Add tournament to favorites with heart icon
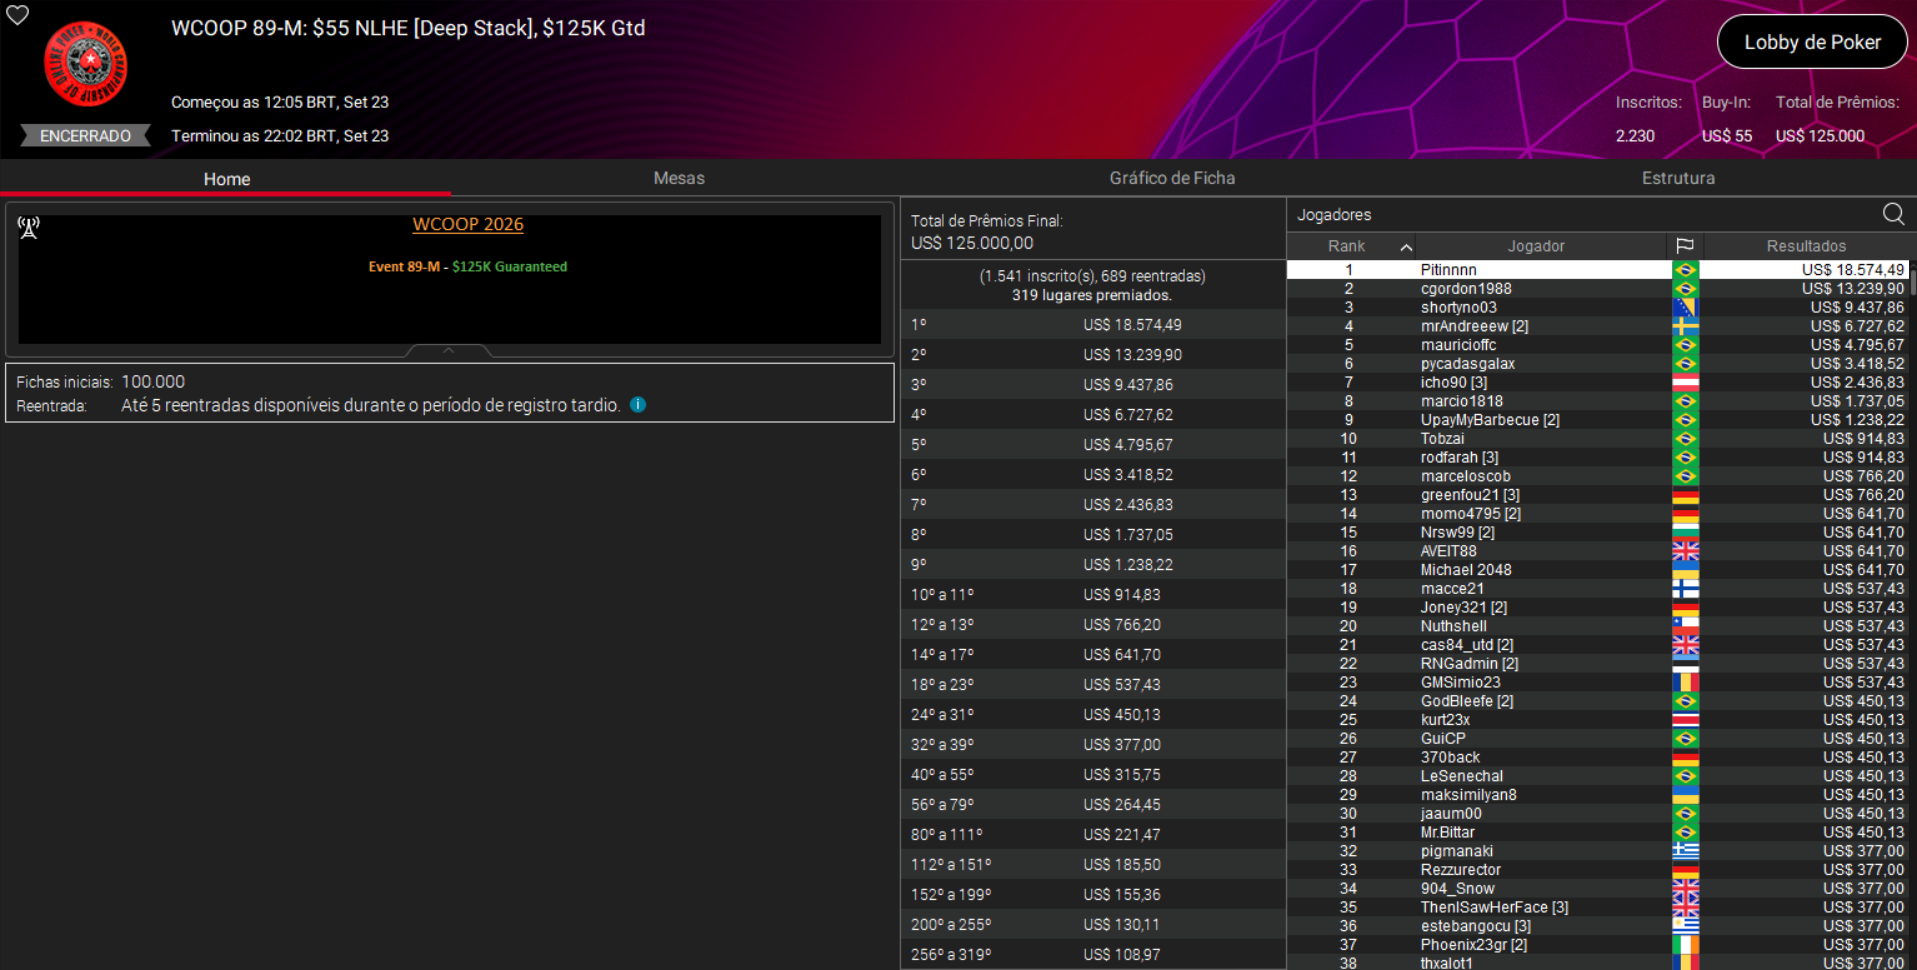The height and width of the screenshot is (970, 1917). pyautogui.click(x=18, y=15)
